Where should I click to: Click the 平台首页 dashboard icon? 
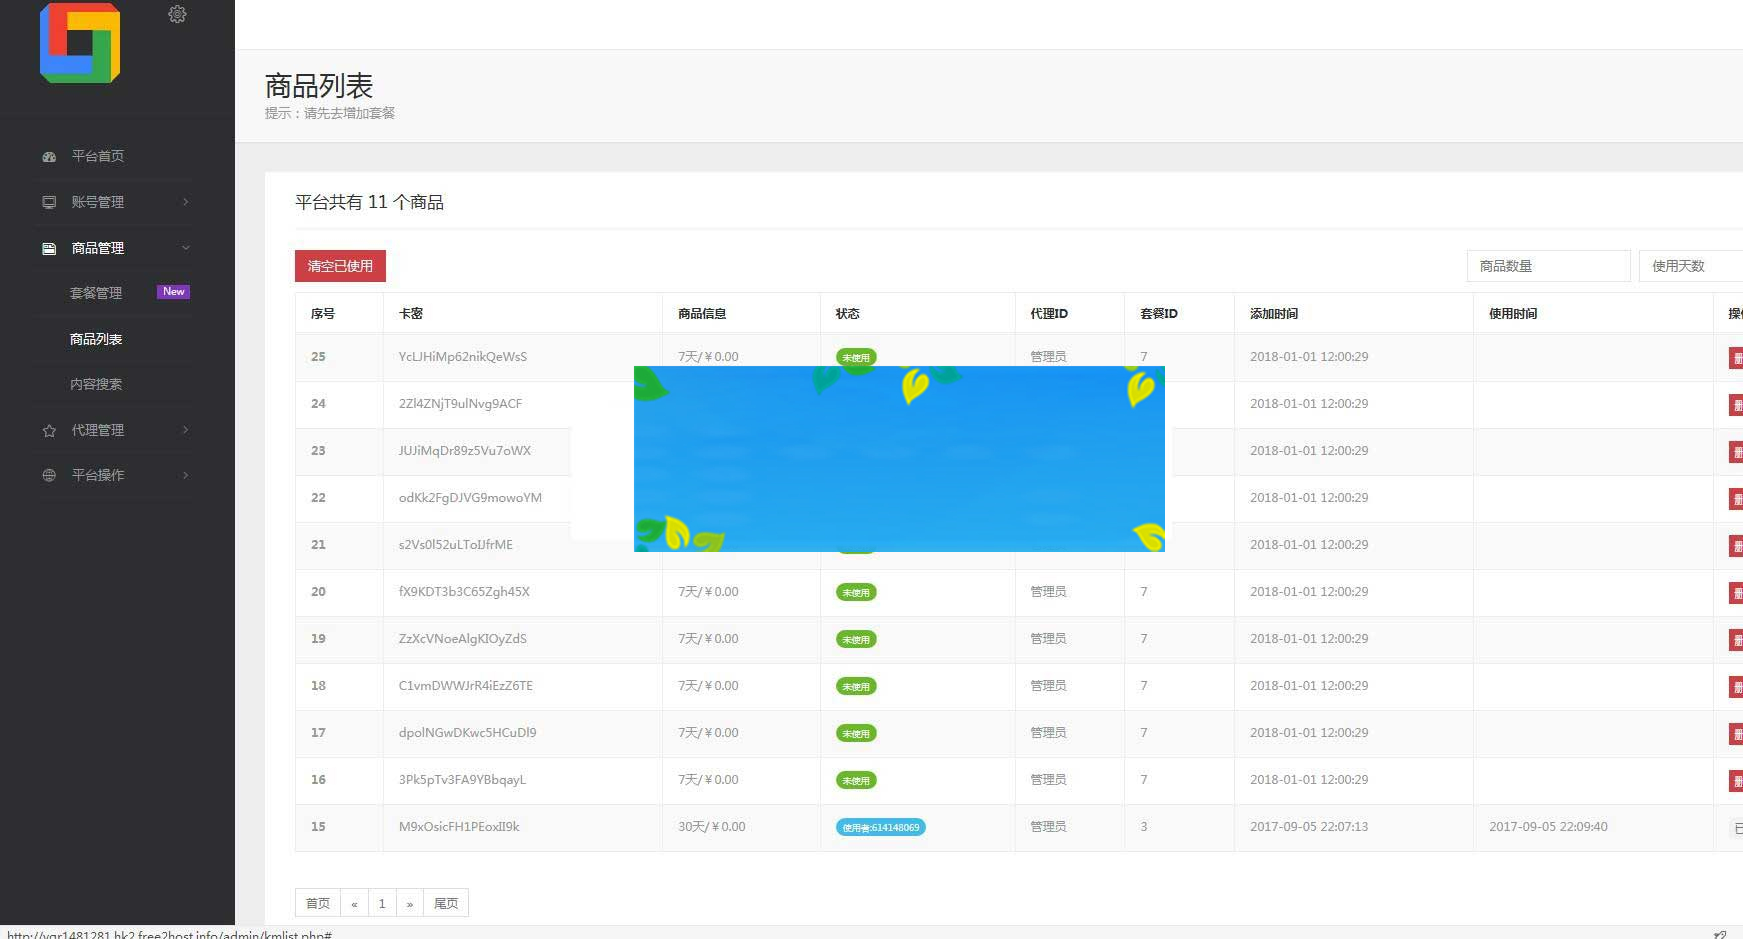[49, 157]
